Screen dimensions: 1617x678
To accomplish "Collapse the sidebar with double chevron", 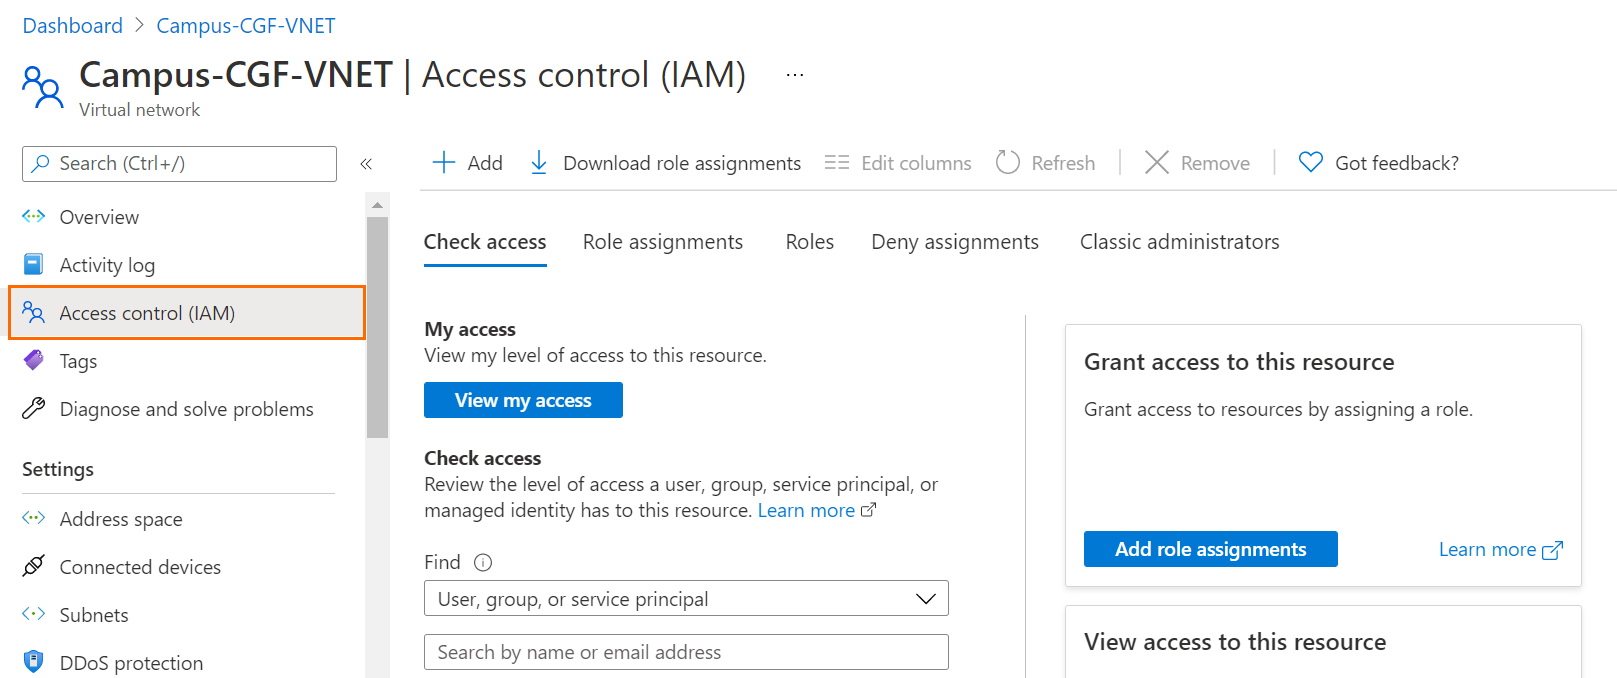I will pyautogui.click(x=366, y=163).
